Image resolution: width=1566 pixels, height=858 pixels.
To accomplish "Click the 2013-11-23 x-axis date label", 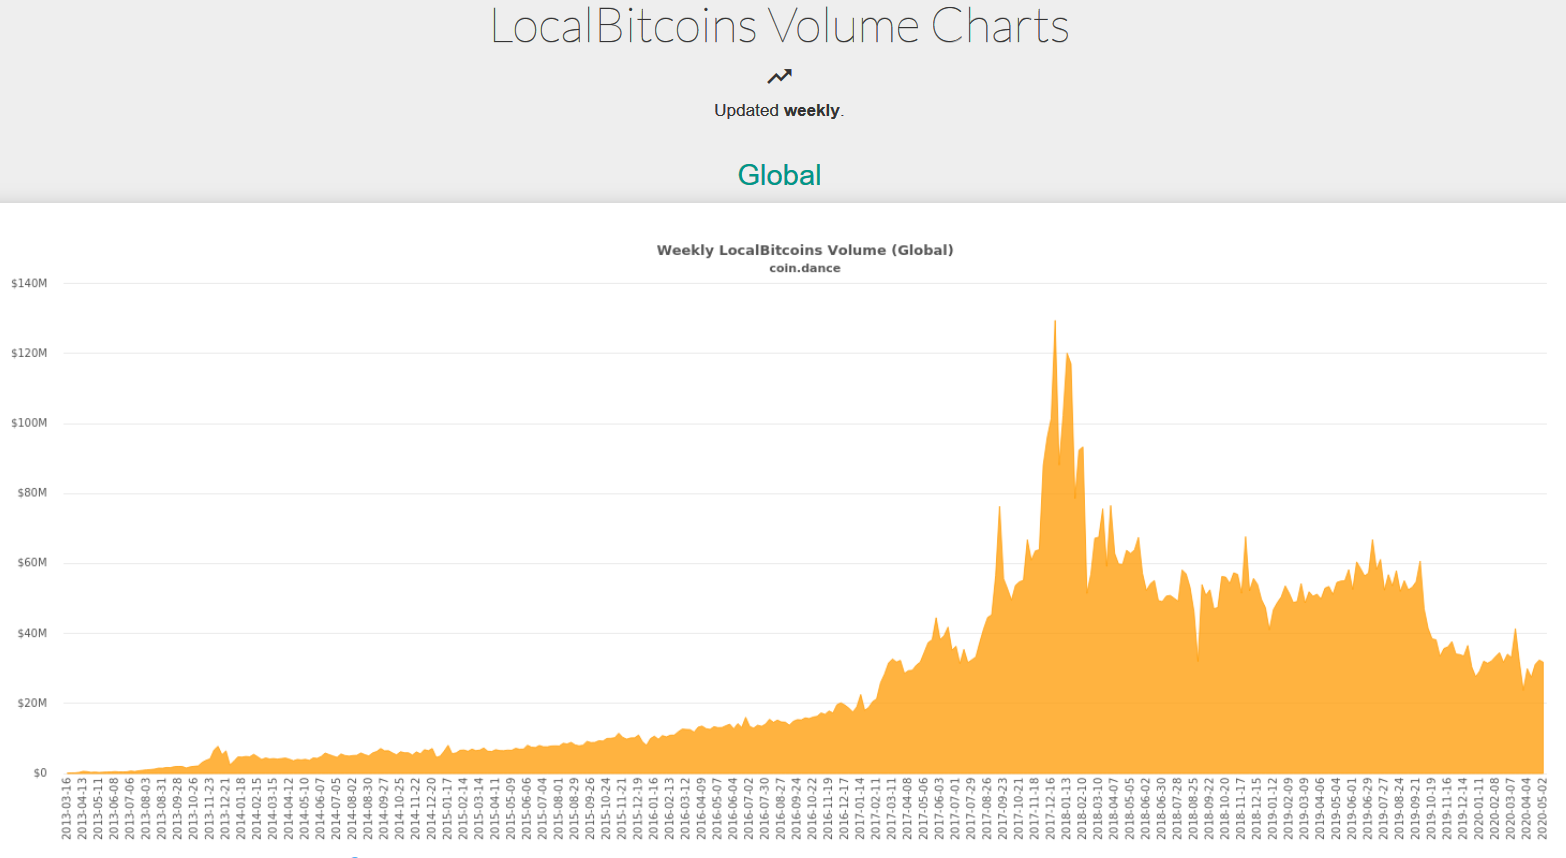I will point(210,809).
